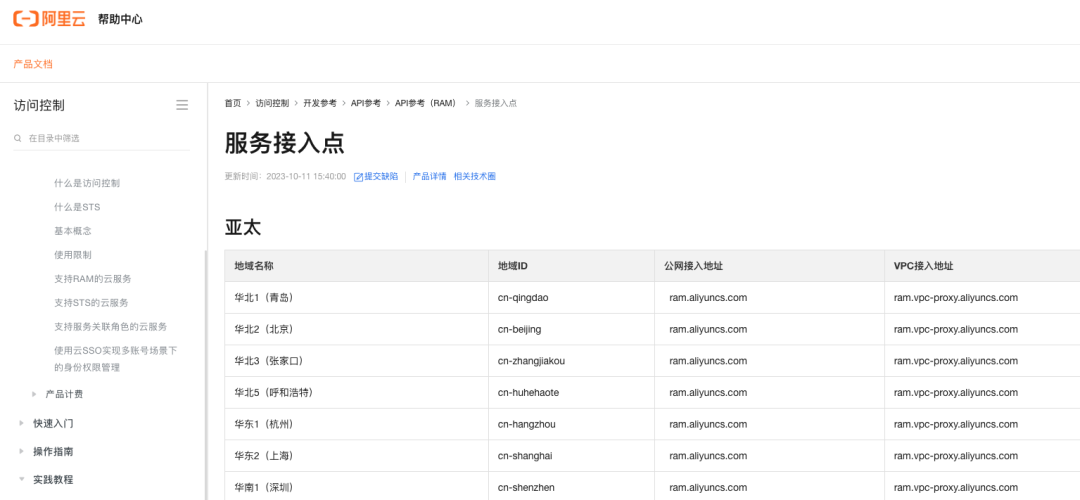The image size is (1080, 500).
Task: Click 操作指南 in sidebar
Action: pyautogui.click(x=53, y=452)
